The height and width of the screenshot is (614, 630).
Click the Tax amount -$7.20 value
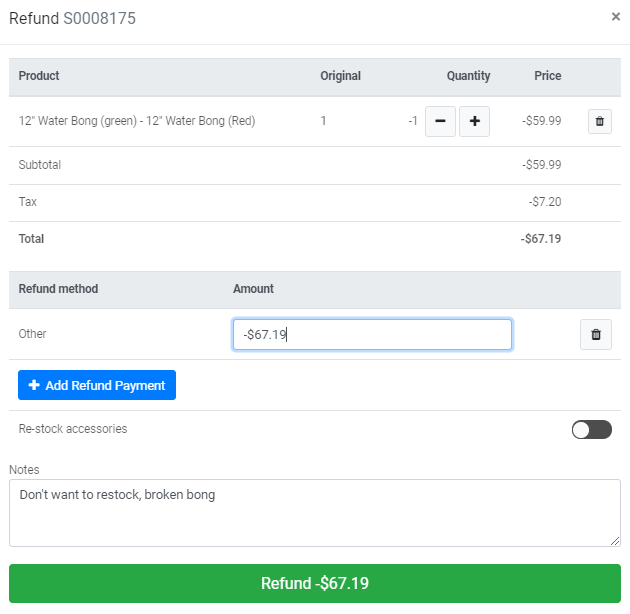click(545, 202)
